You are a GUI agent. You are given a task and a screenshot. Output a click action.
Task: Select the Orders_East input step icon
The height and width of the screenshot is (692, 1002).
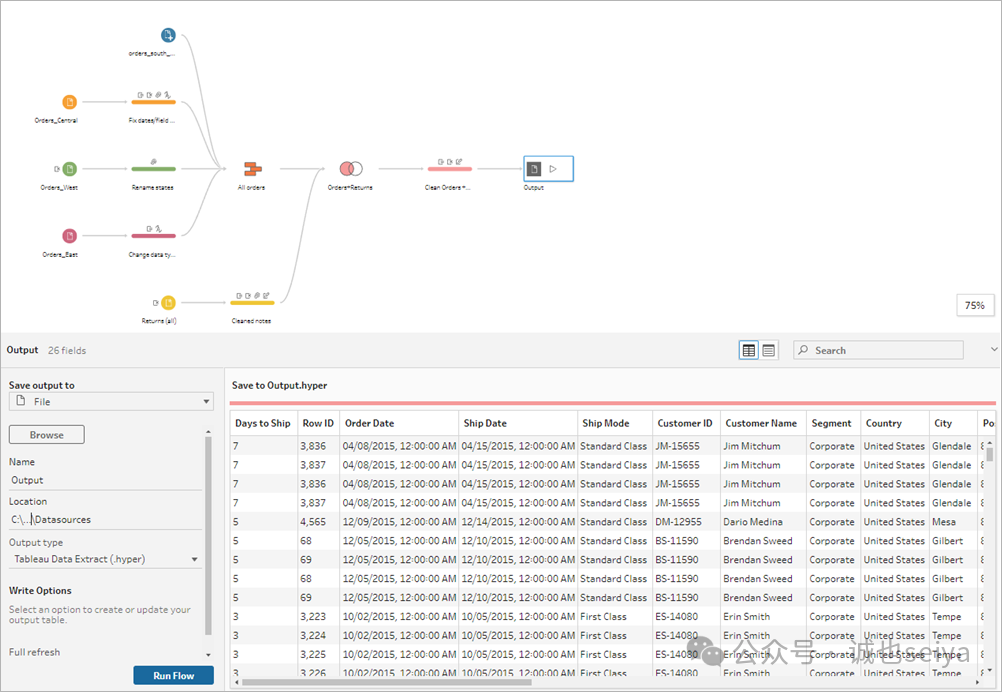69,236
